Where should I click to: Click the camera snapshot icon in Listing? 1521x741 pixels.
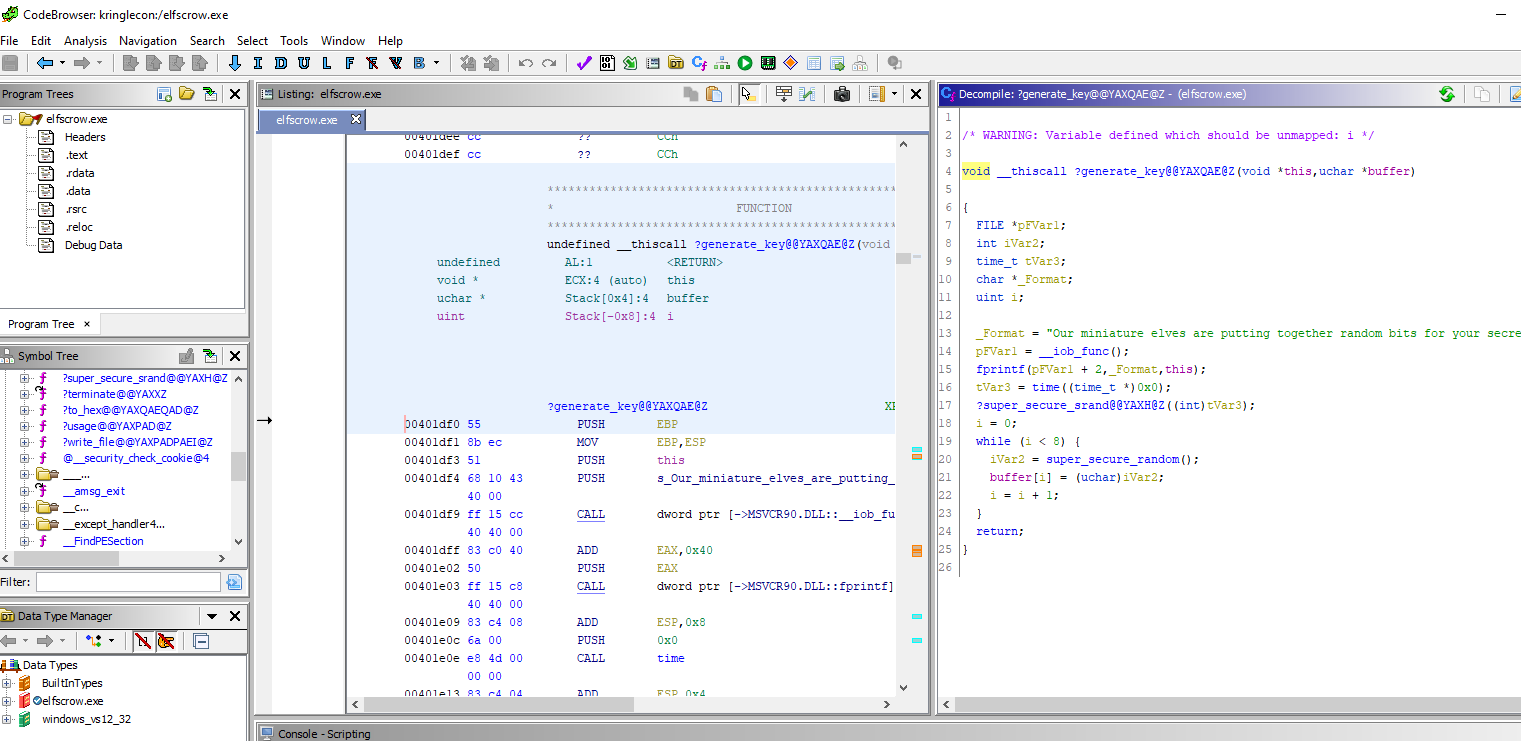coord(842,94)
